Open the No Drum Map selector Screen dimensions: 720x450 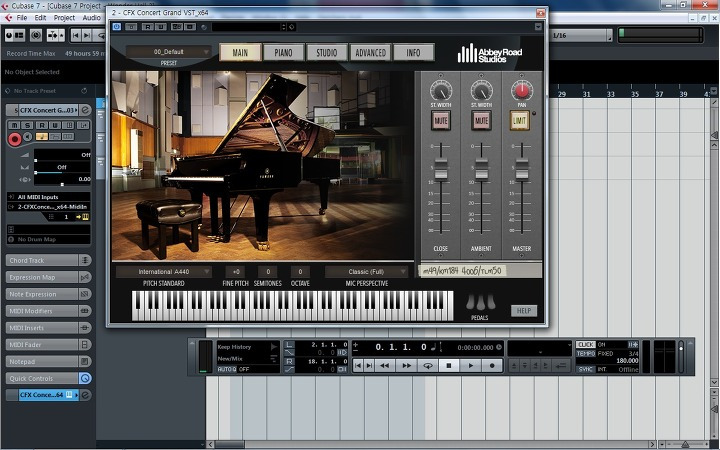[48, 239]
